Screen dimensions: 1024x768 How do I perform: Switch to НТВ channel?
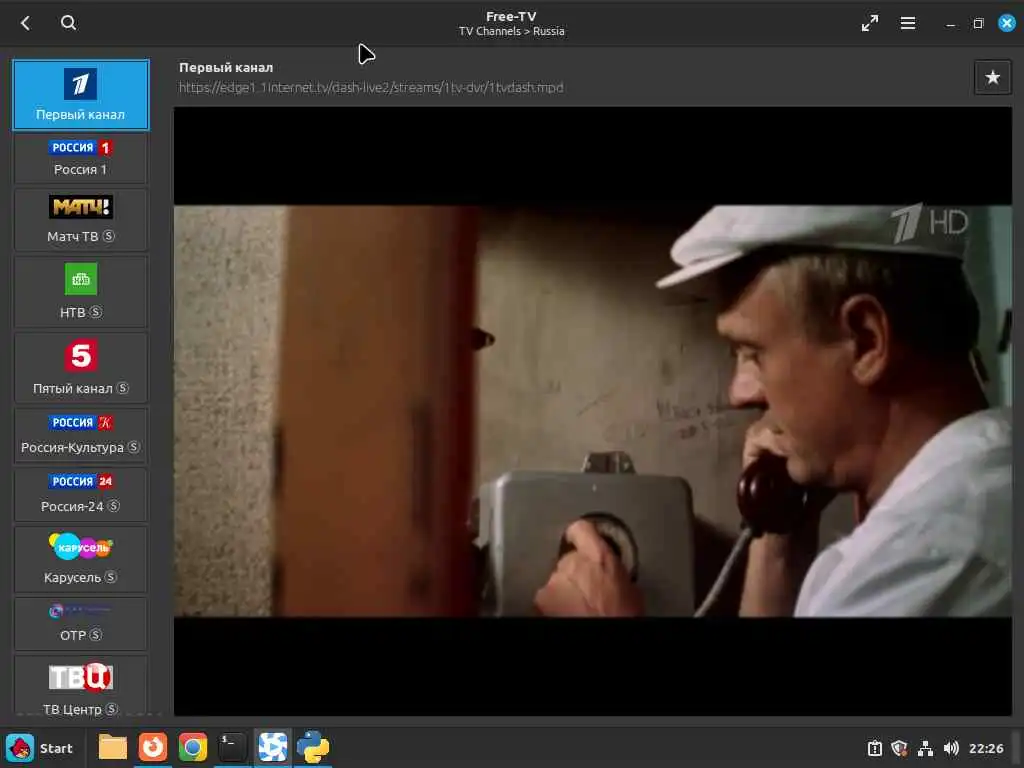click(81, 291)
